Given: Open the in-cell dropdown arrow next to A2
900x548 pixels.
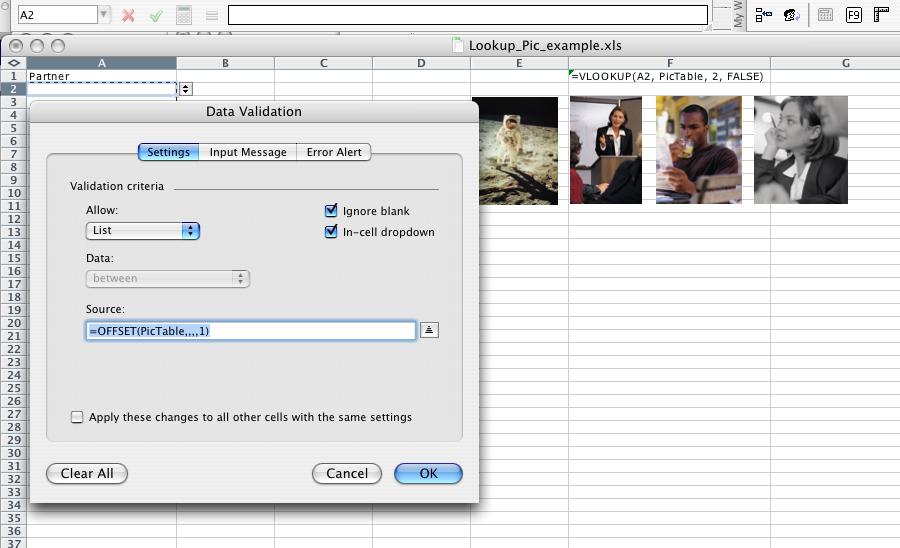Looking at the screenshot, I should [185, 89].
